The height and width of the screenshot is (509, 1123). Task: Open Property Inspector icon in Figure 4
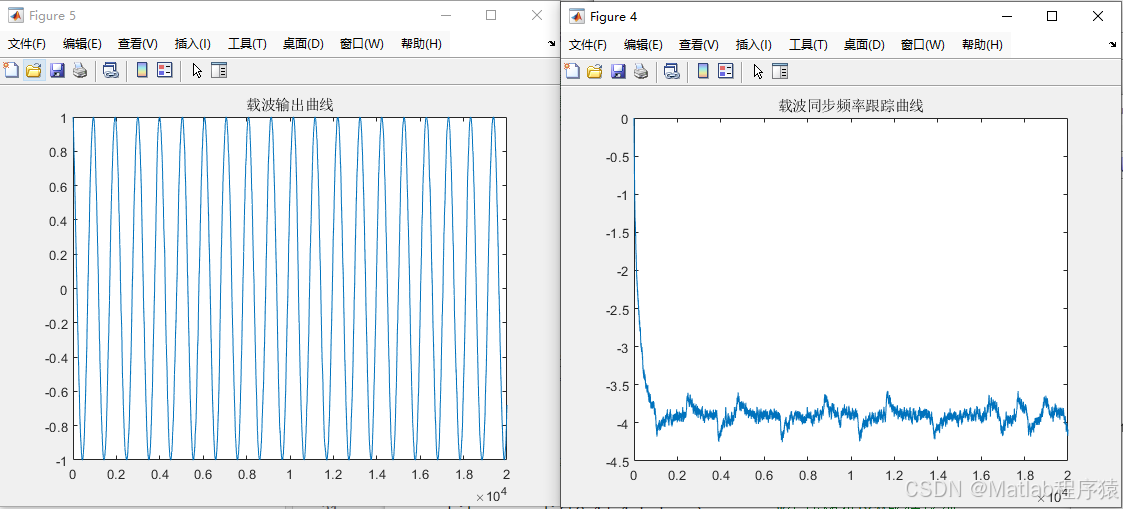[779, 71]
